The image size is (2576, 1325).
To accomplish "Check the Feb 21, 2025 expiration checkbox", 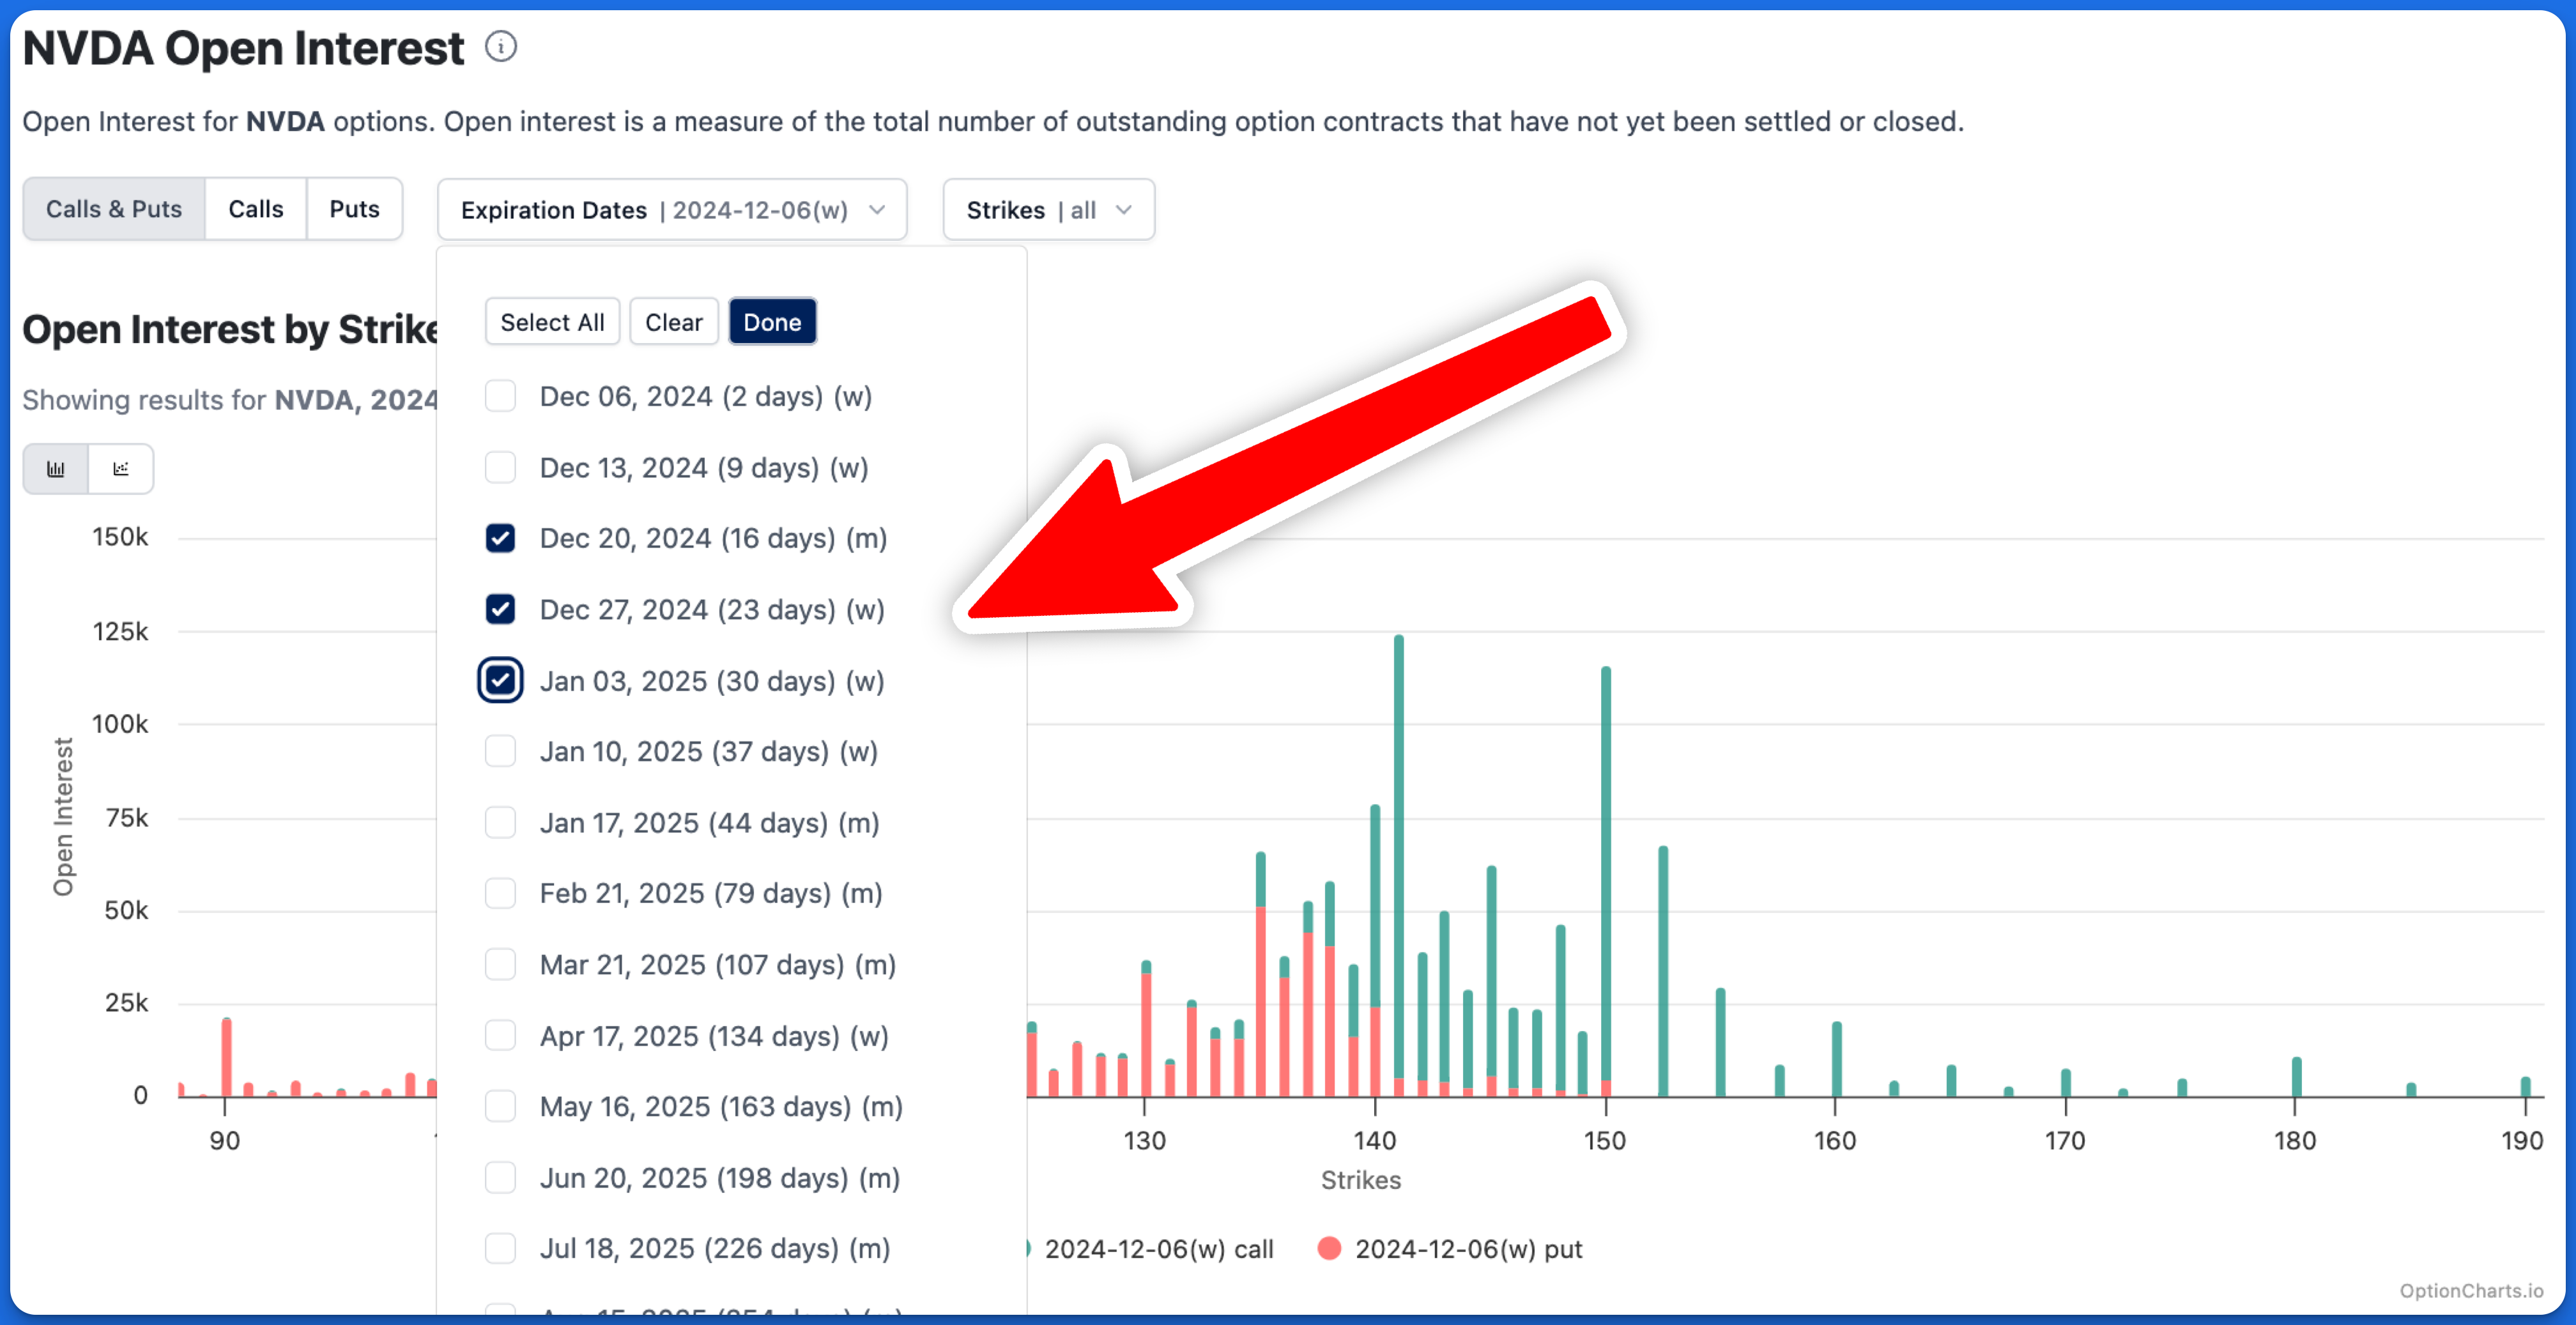I will click(x=500, y=894).
